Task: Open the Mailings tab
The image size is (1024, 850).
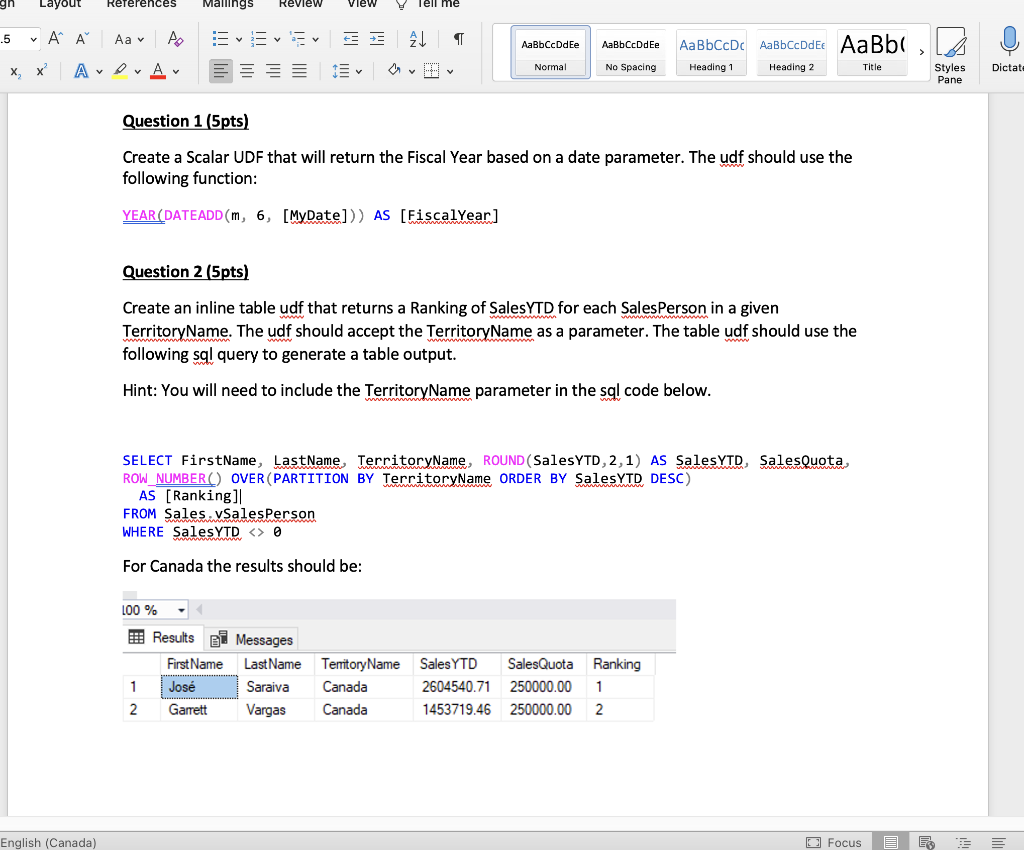Action: click(228, 4)
